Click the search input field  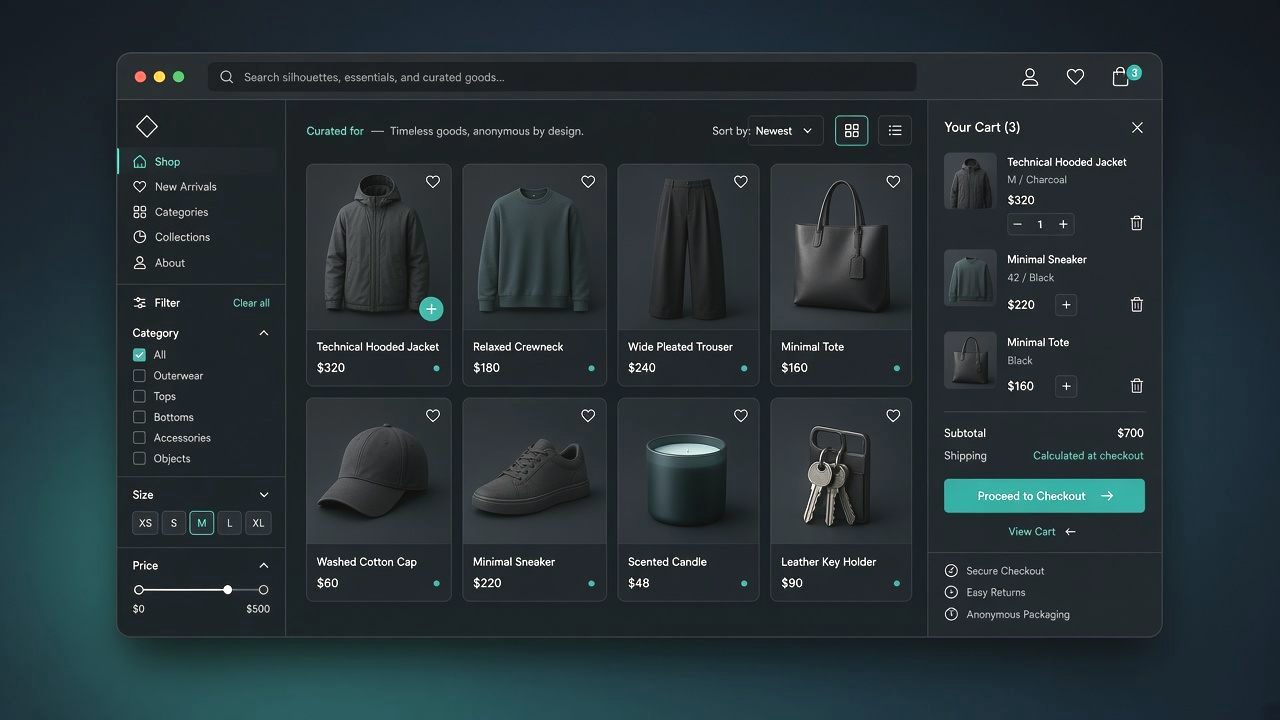point(562,77)
